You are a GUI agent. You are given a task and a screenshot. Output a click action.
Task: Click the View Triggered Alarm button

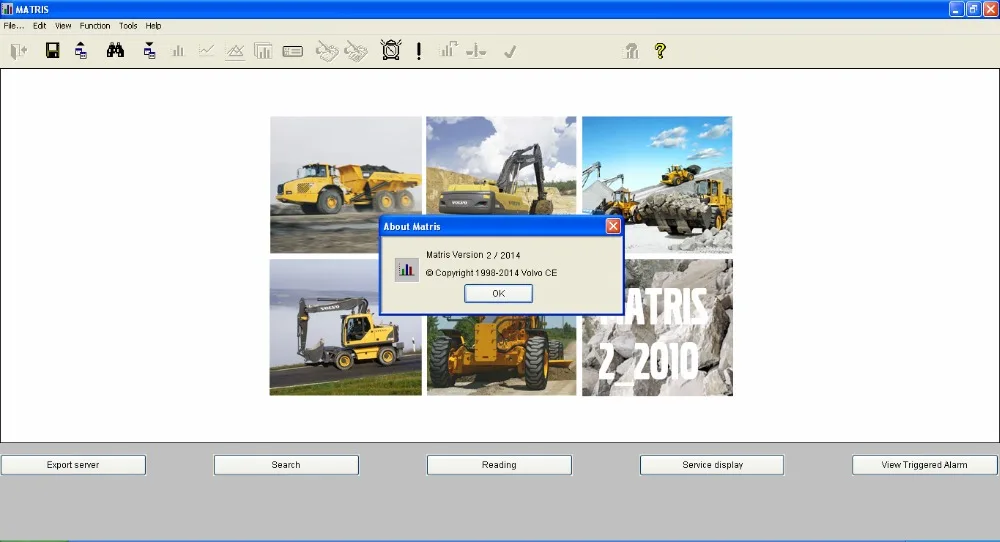pyautogui.click(x=925, y=465)
